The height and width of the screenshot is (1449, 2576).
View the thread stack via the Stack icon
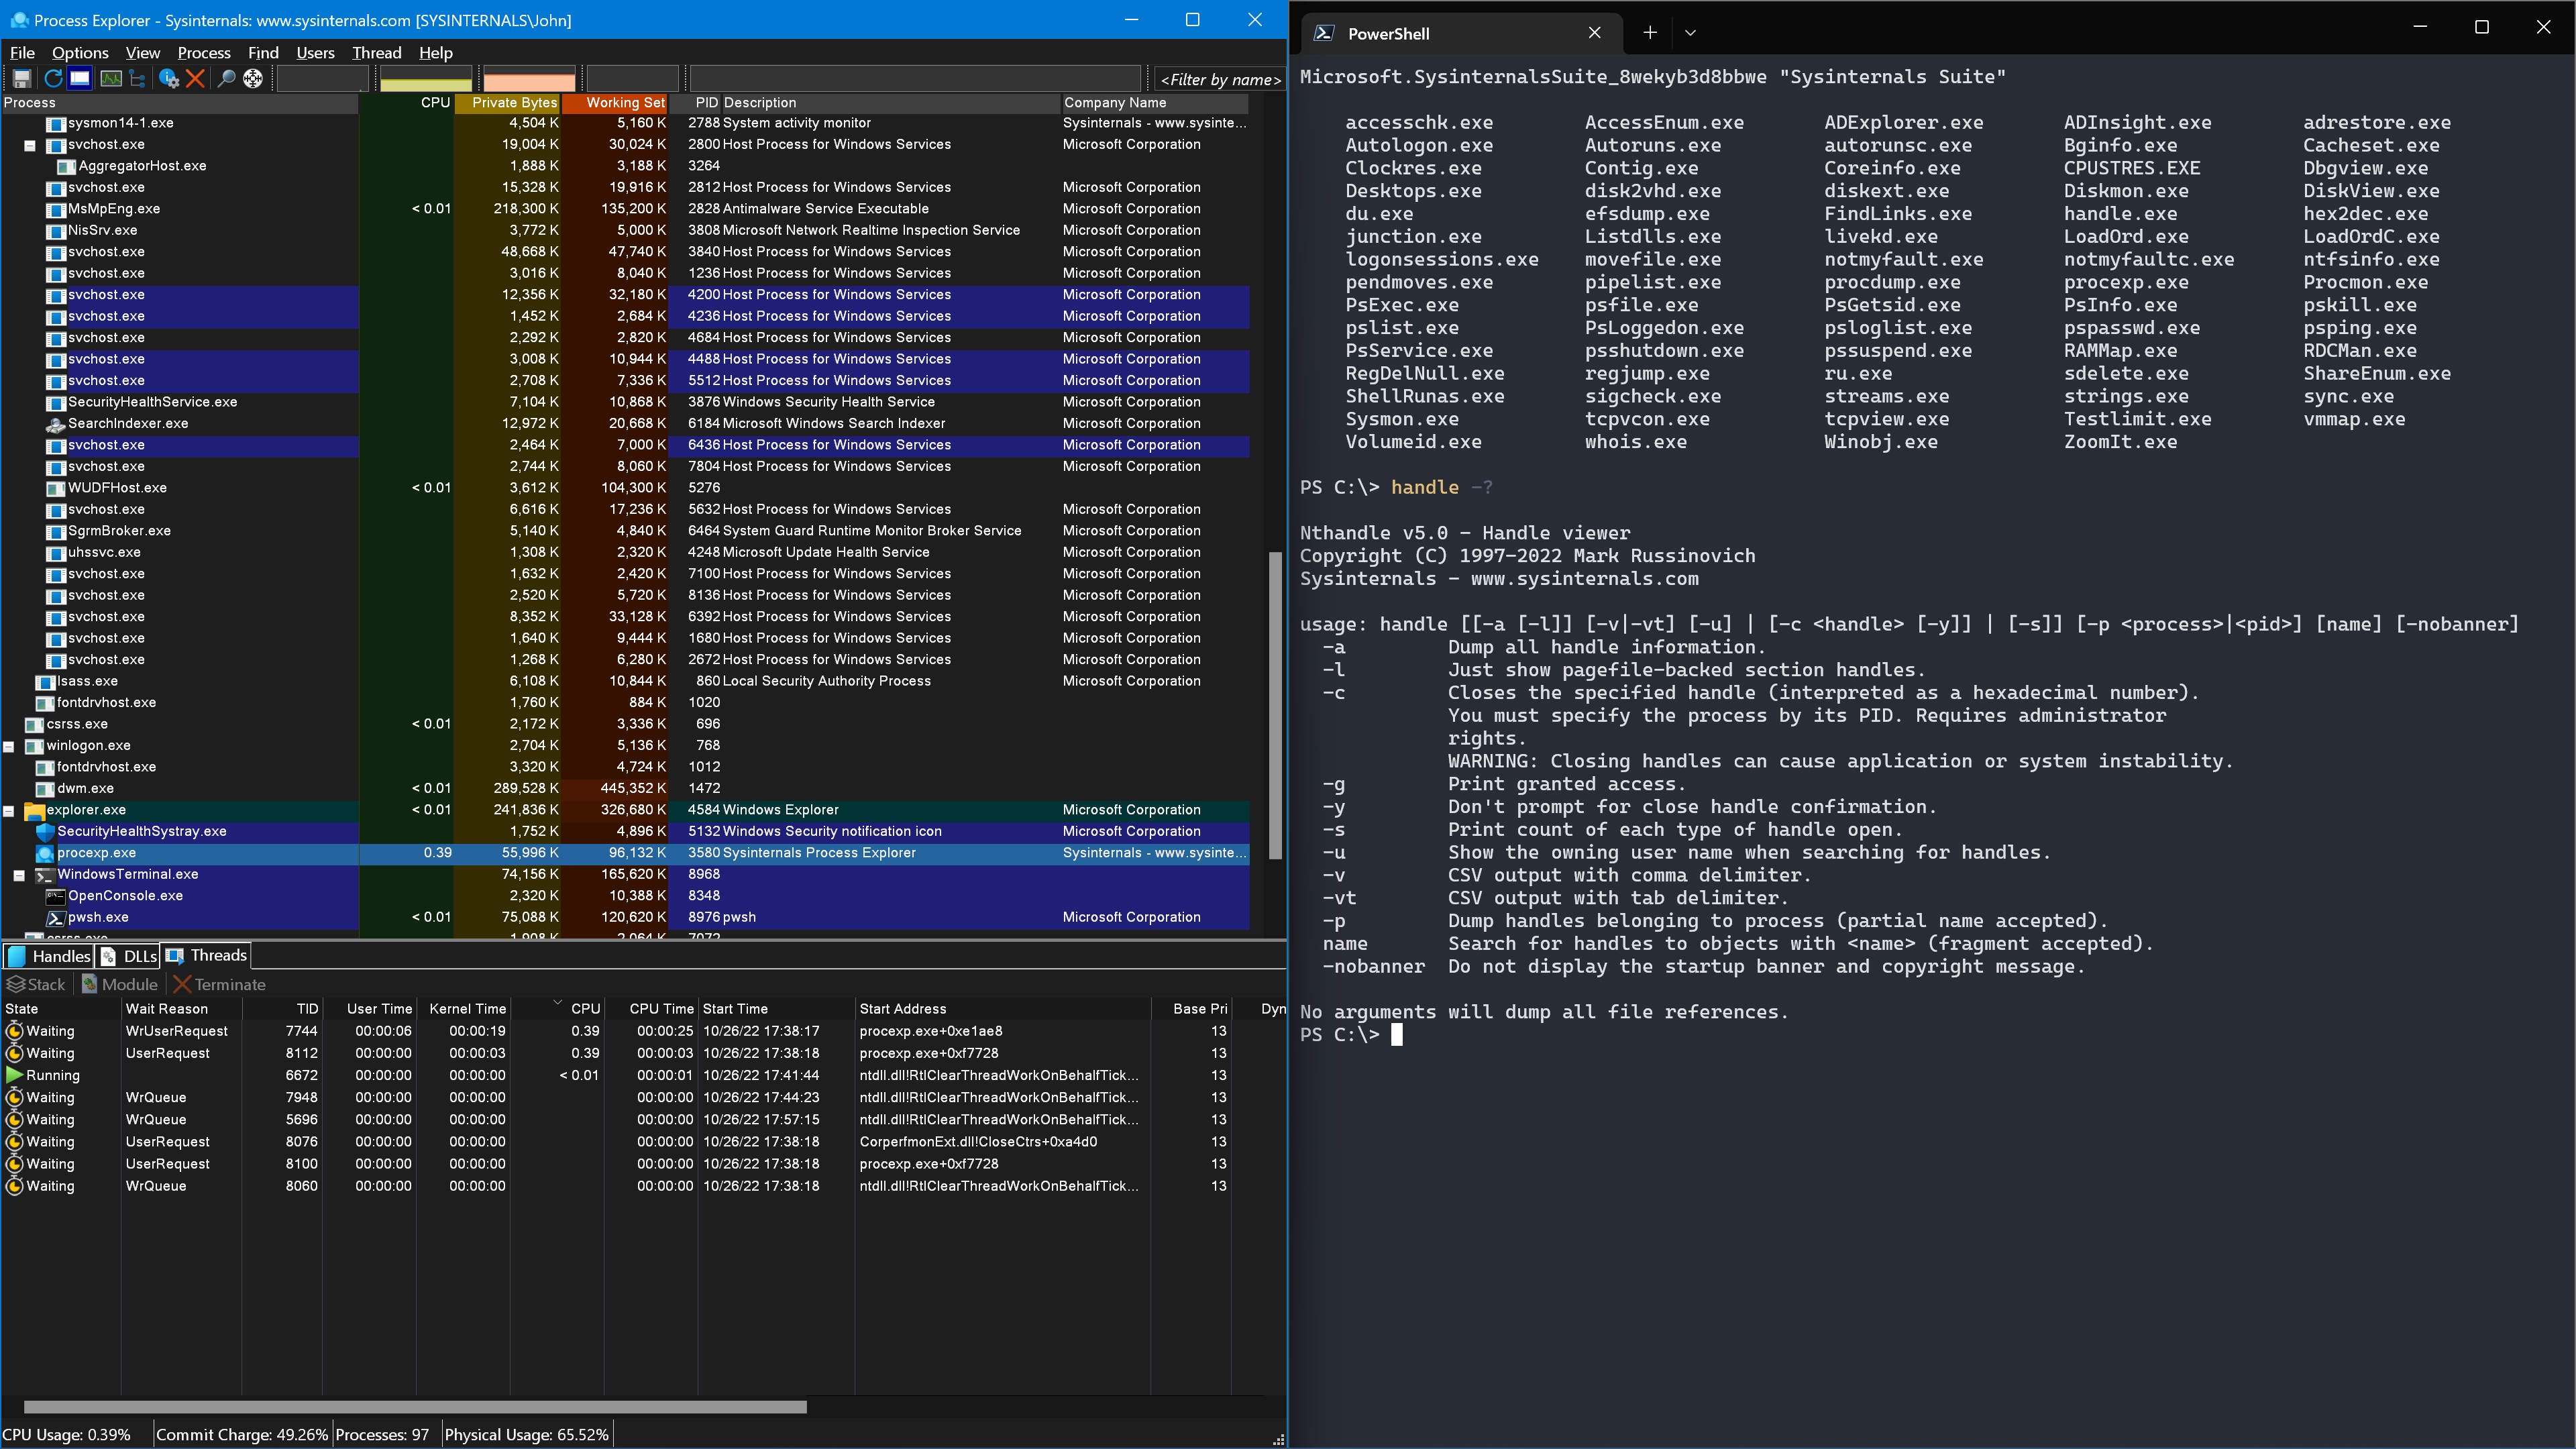37,984
